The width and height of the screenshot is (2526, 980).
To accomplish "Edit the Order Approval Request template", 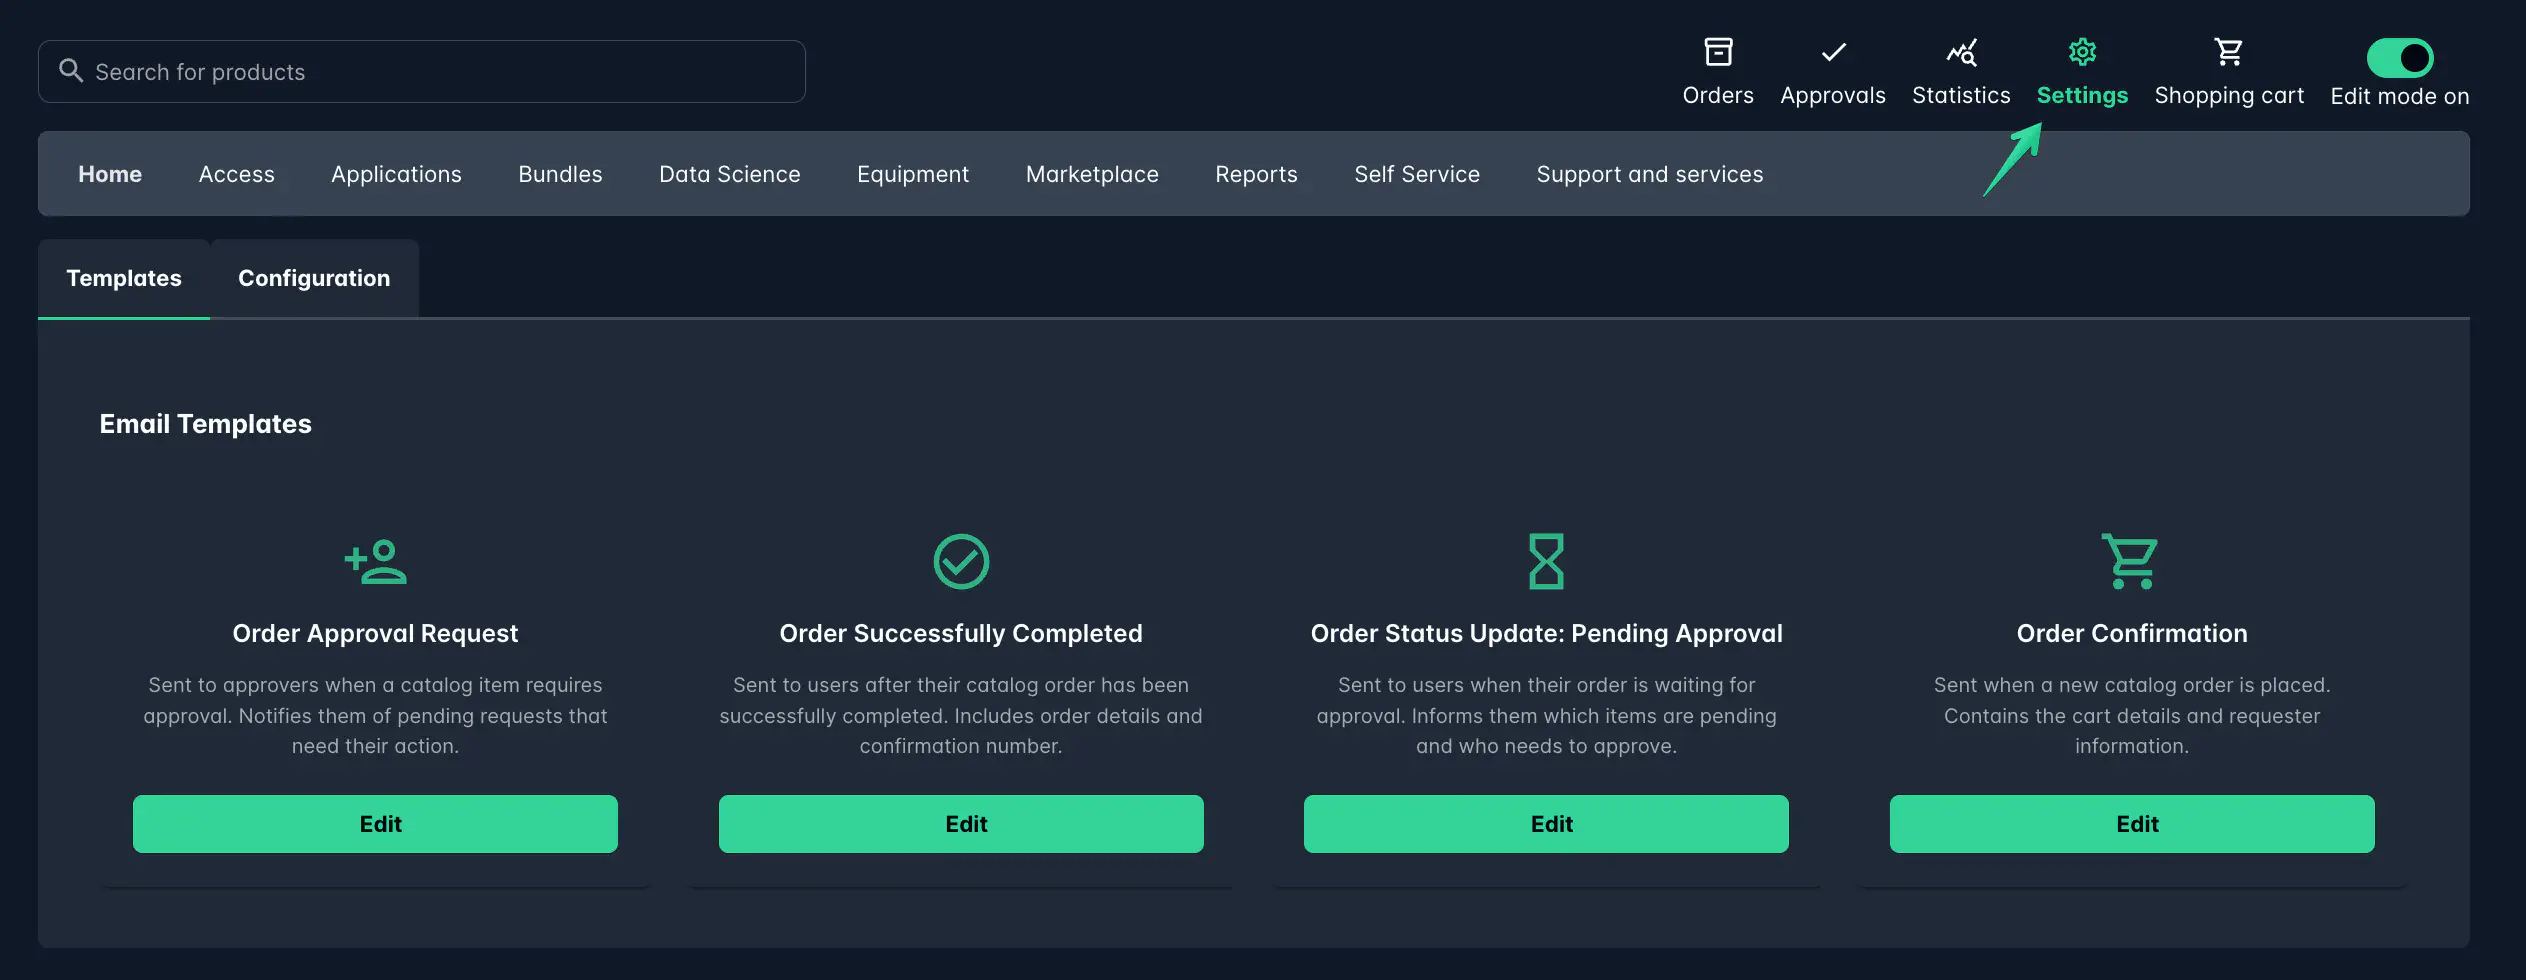I will pyautogui.click(x=375, y=824).
